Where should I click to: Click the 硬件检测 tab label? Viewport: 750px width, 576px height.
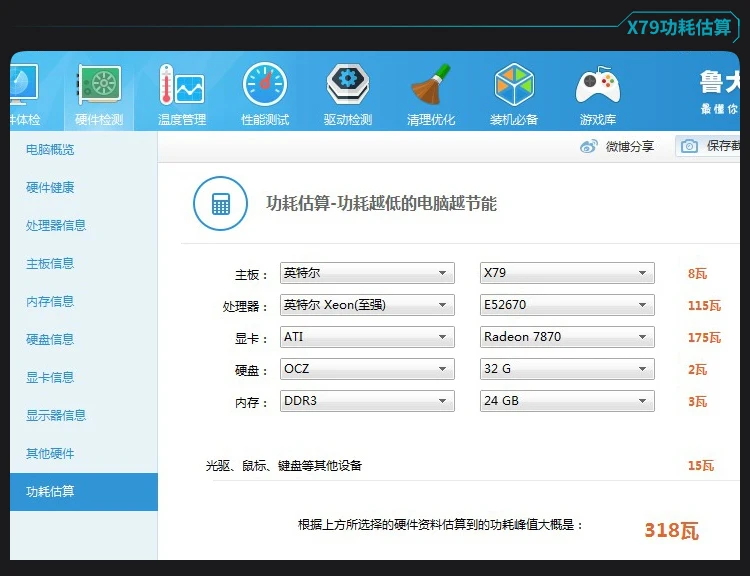pos(99,120)
